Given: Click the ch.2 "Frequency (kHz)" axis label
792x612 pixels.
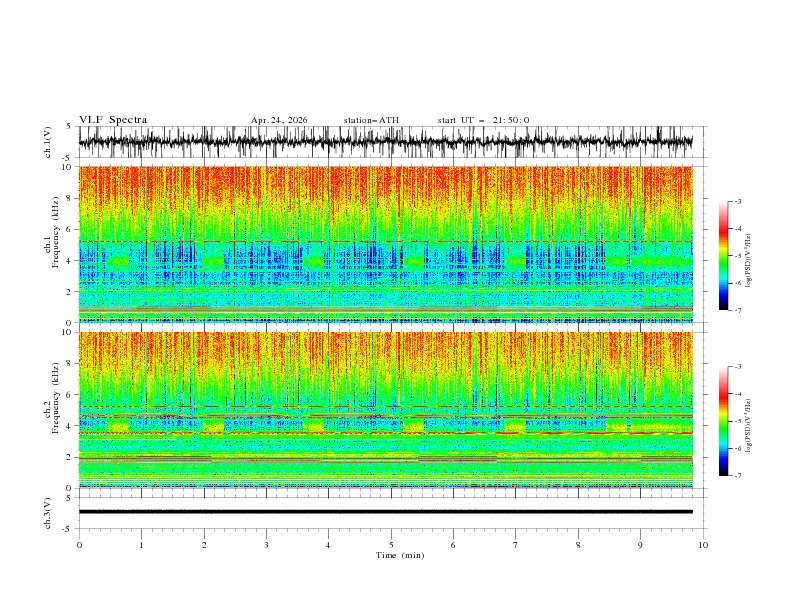Looking at the screenshot, I should click(x=56, y=398).
